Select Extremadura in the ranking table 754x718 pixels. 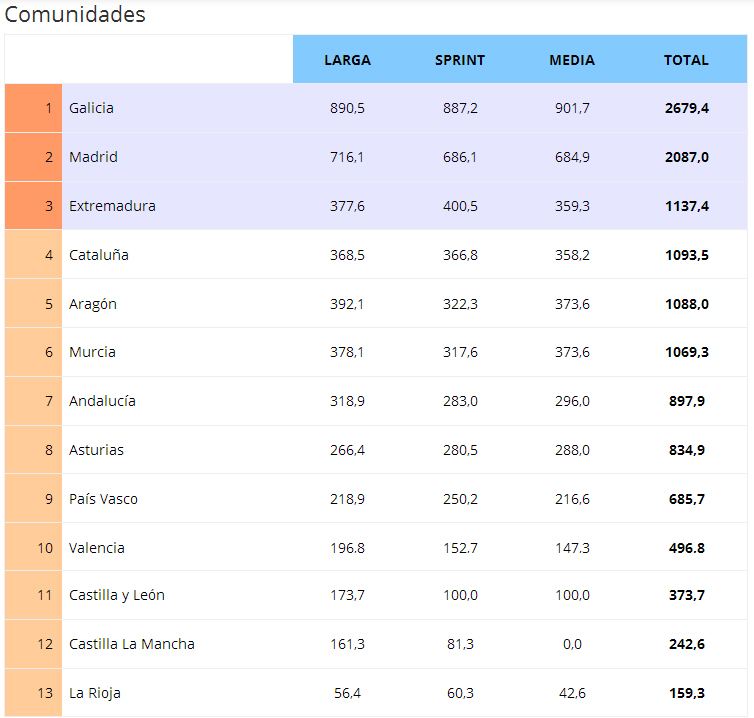[112, 206]
